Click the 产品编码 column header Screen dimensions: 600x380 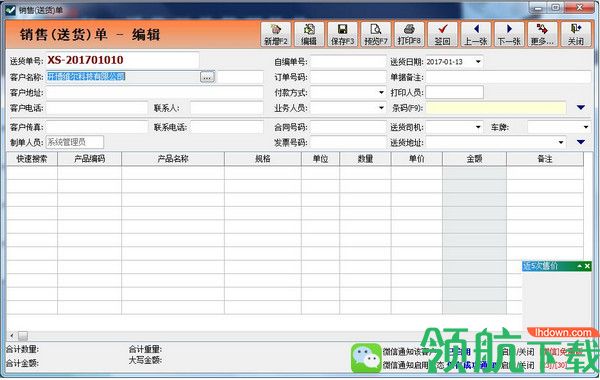tap(90, 159)
